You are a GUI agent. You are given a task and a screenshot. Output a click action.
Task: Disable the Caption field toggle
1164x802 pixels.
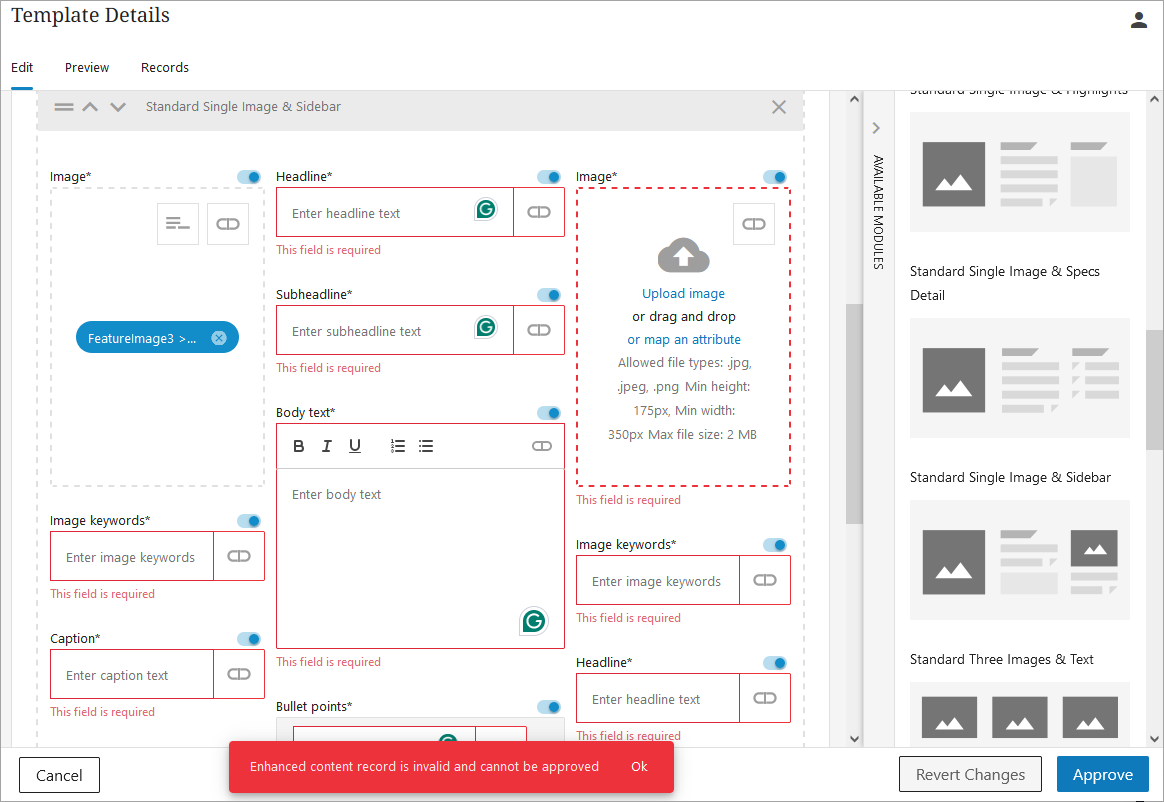coord(249,639)
